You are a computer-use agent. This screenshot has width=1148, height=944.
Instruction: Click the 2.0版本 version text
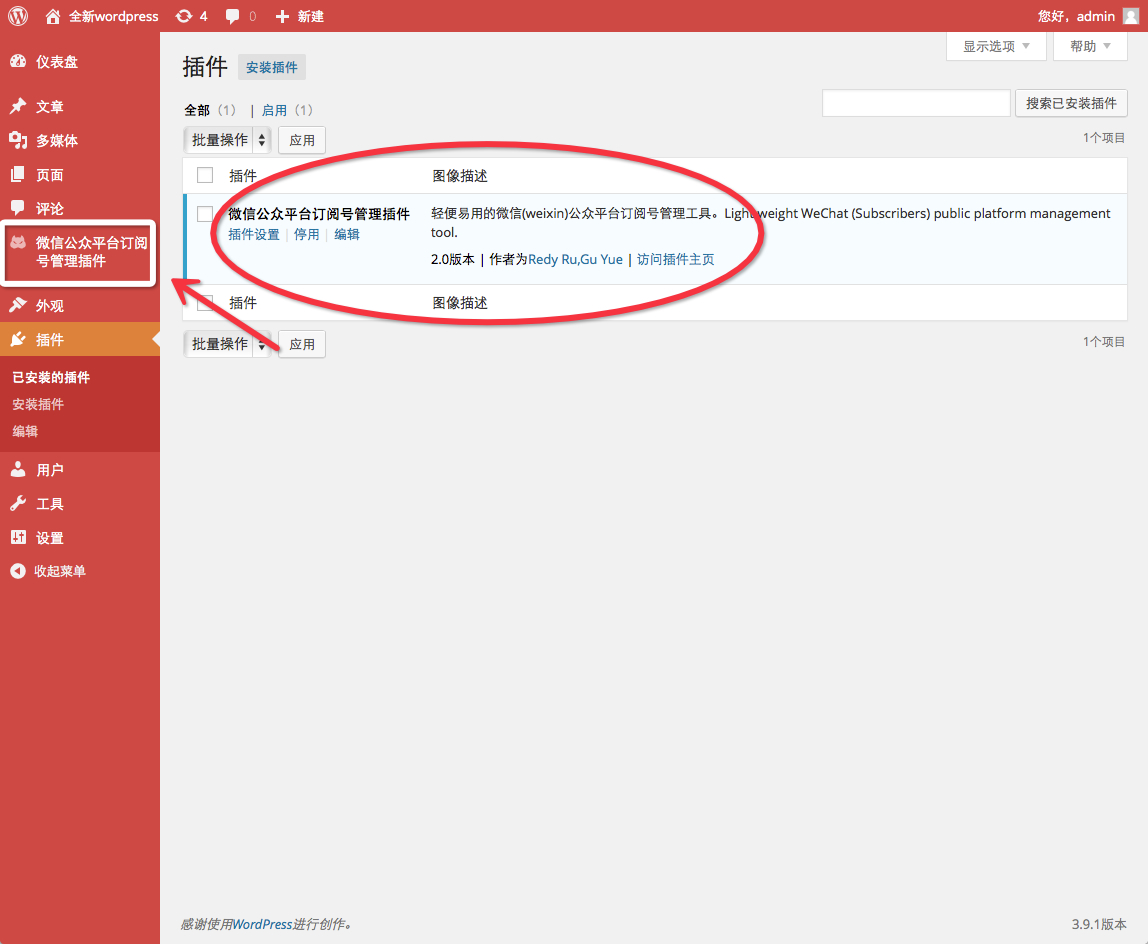452,259
